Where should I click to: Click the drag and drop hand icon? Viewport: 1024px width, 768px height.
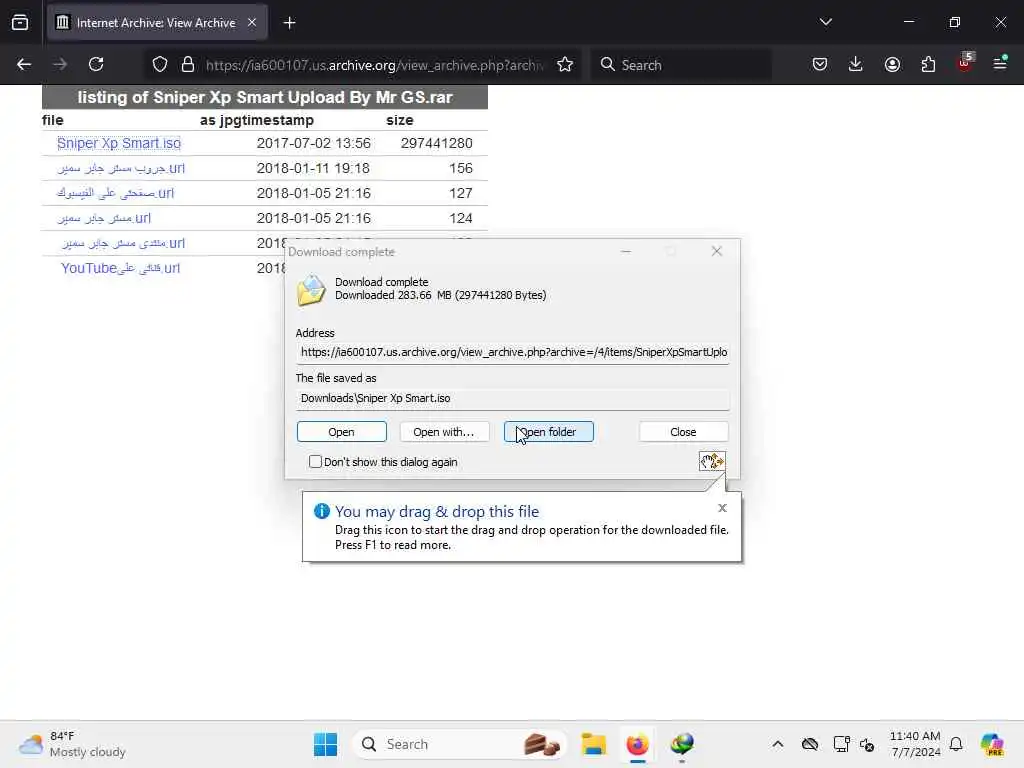click(x=712, y=461)
